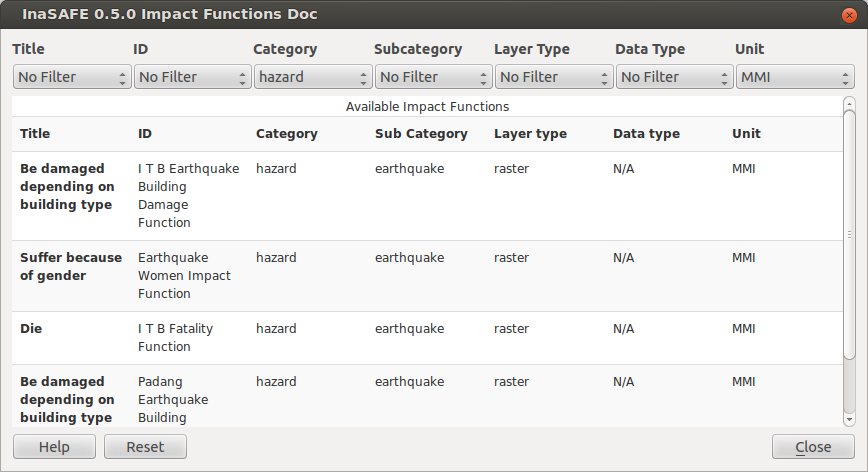868x472 pixels.
Task: Click the Reset button
Action: (145, 447)
